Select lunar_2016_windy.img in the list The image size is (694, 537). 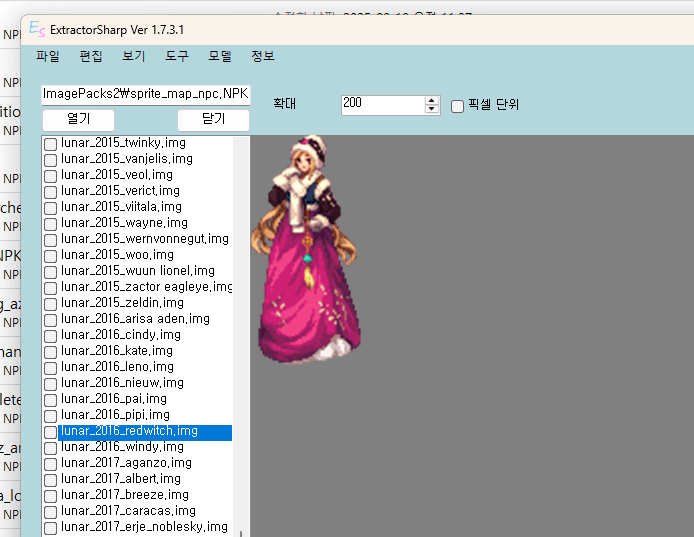[122, 447]
